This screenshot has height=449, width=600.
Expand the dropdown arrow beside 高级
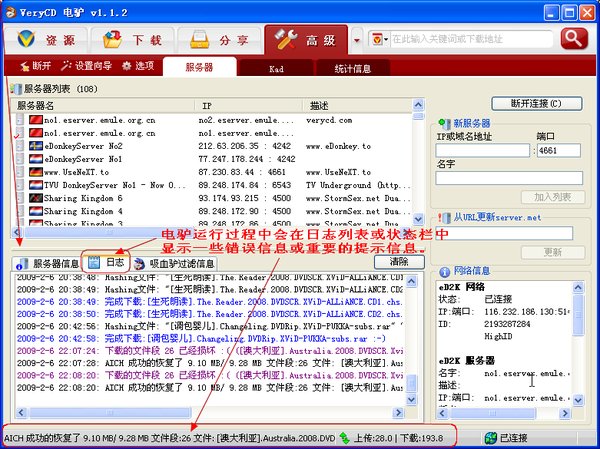(357, 40)
